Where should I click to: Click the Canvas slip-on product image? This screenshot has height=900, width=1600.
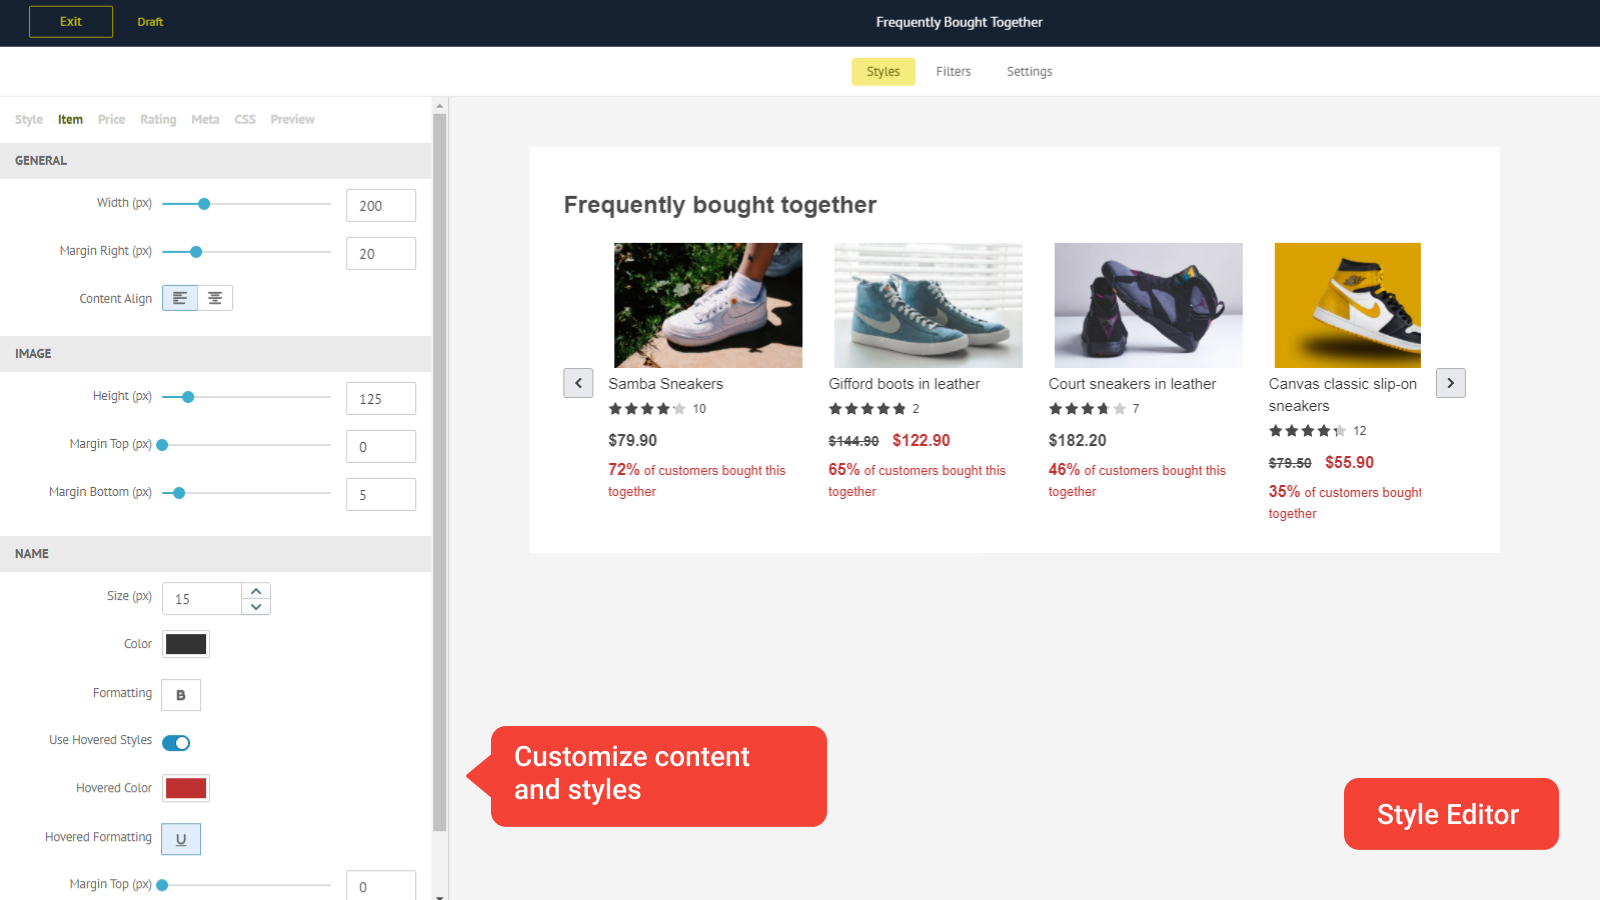pyautogui.click(x=1347, y=305)
